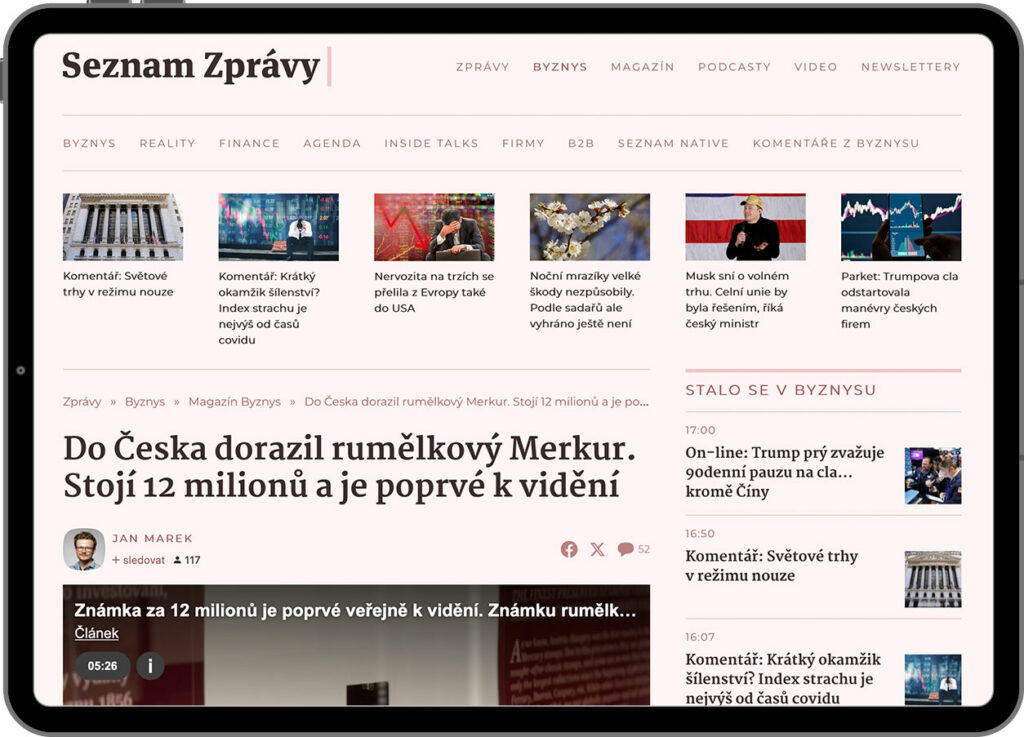Select Seznam Native subsection tab

pyautogui.click(x=673, y=143)
